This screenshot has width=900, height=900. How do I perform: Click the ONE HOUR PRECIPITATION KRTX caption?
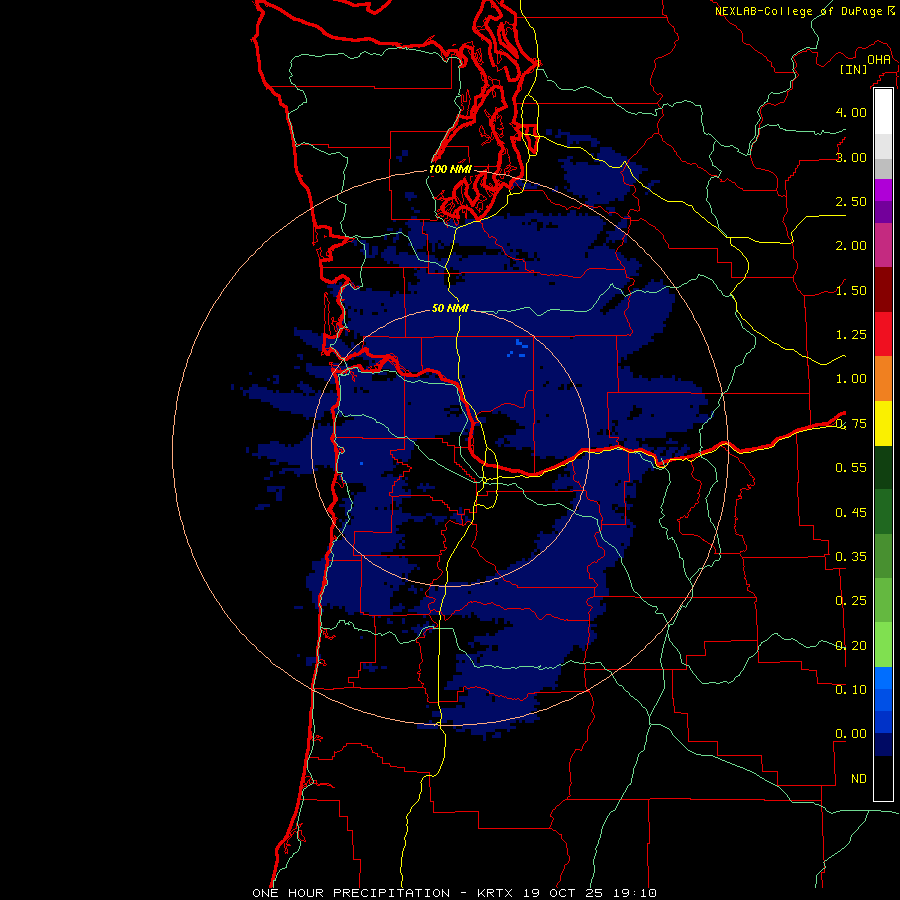point(454,893)
